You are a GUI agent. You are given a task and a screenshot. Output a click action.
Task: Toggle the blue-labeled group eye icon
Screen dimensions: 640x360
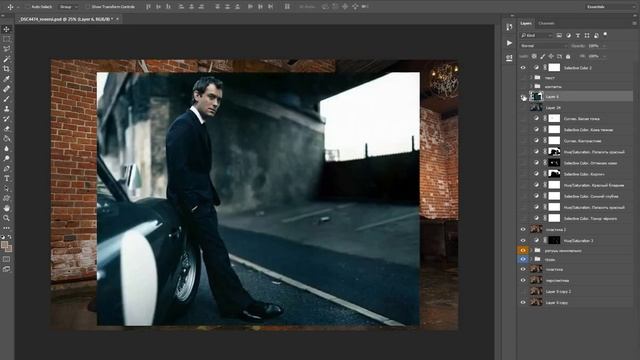pos(523,259)
